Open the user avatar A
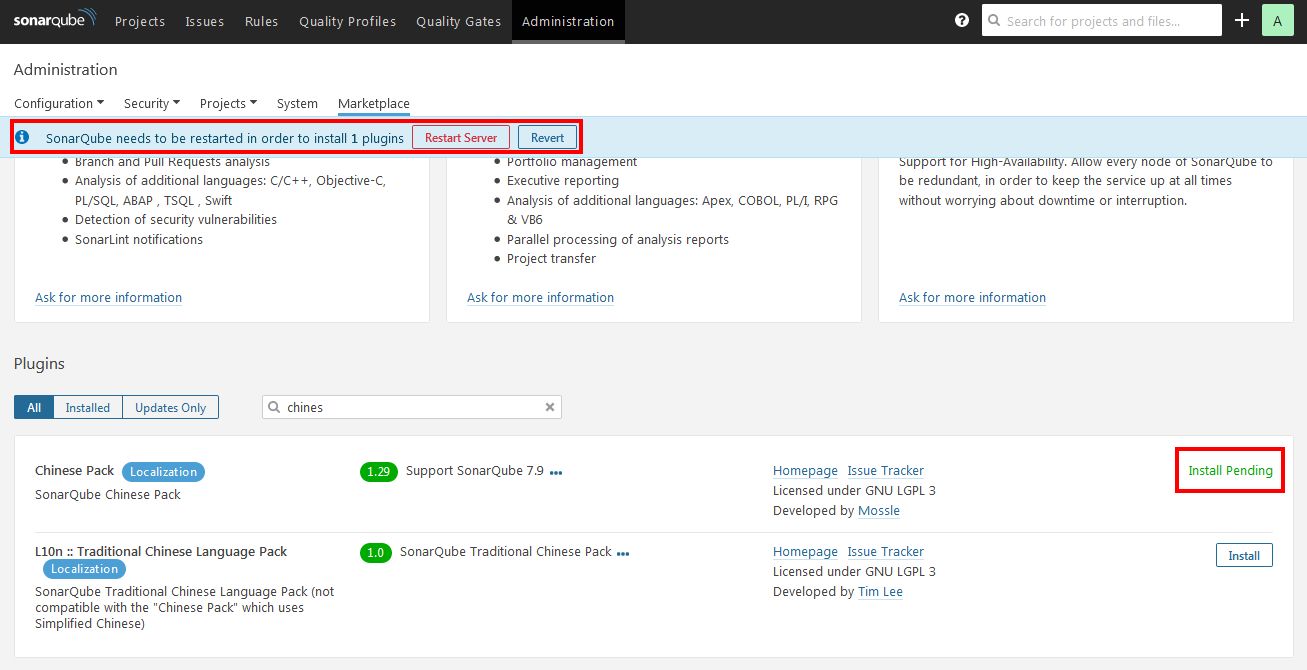This screenshot has height=670, width=1307. click(1278, 20)
